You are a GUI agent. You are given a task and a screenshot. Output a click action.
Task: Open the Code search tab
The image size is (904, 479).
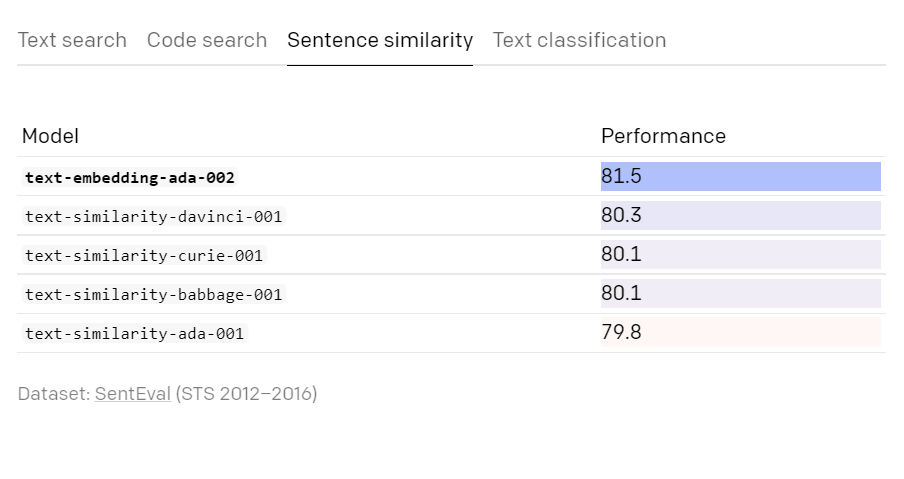[207, 40]
